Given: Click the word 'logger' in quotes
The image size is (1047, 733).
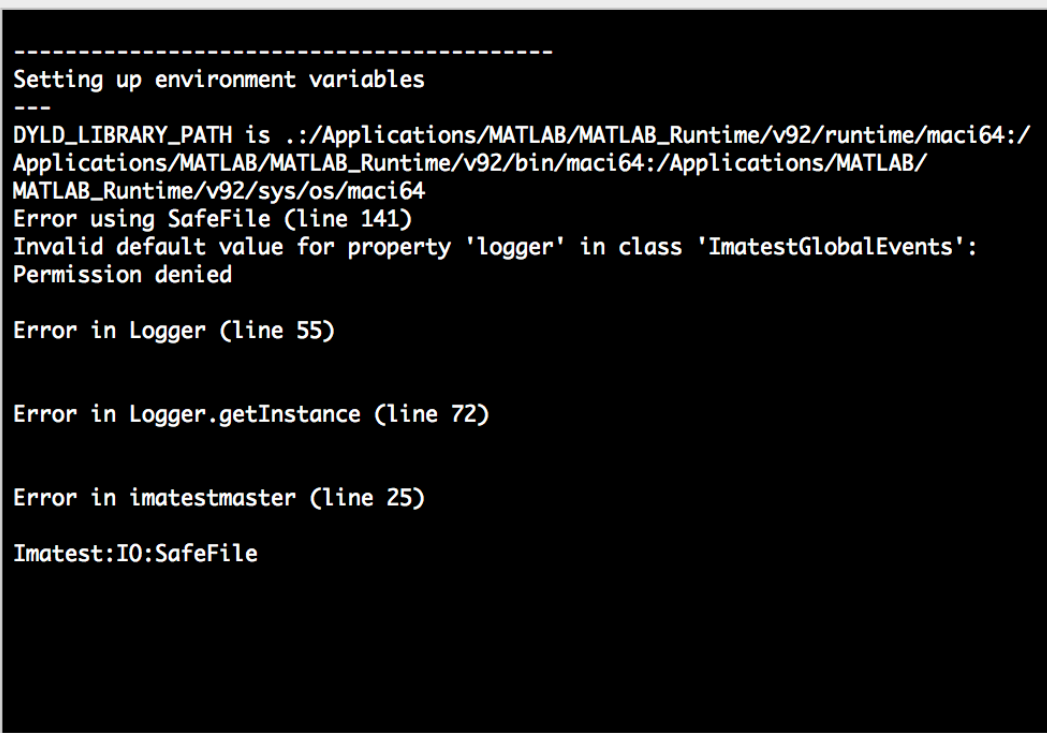Looking at the screenshot, I should point(515,247).
